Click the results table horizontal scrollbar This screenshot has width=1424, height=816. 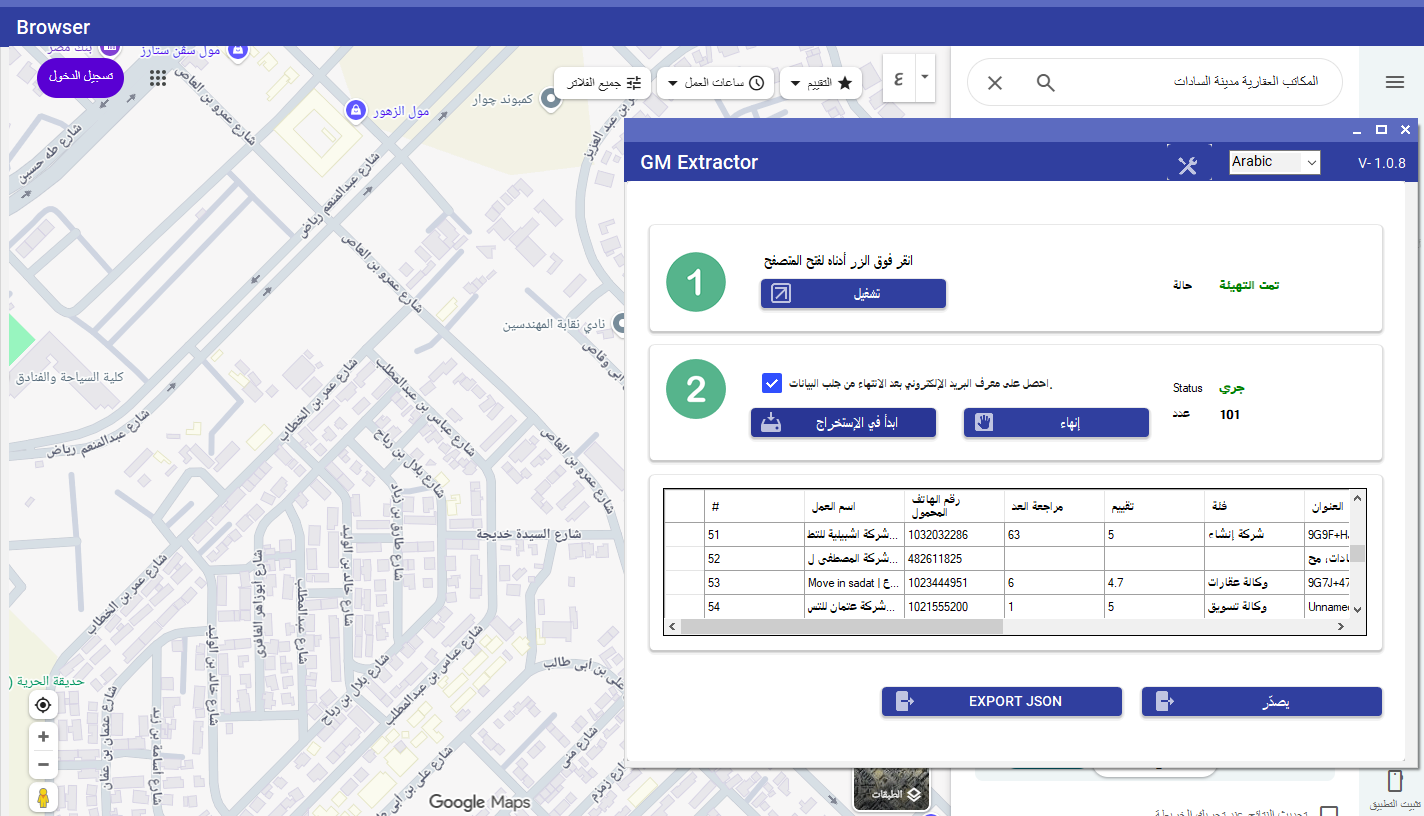840,626
